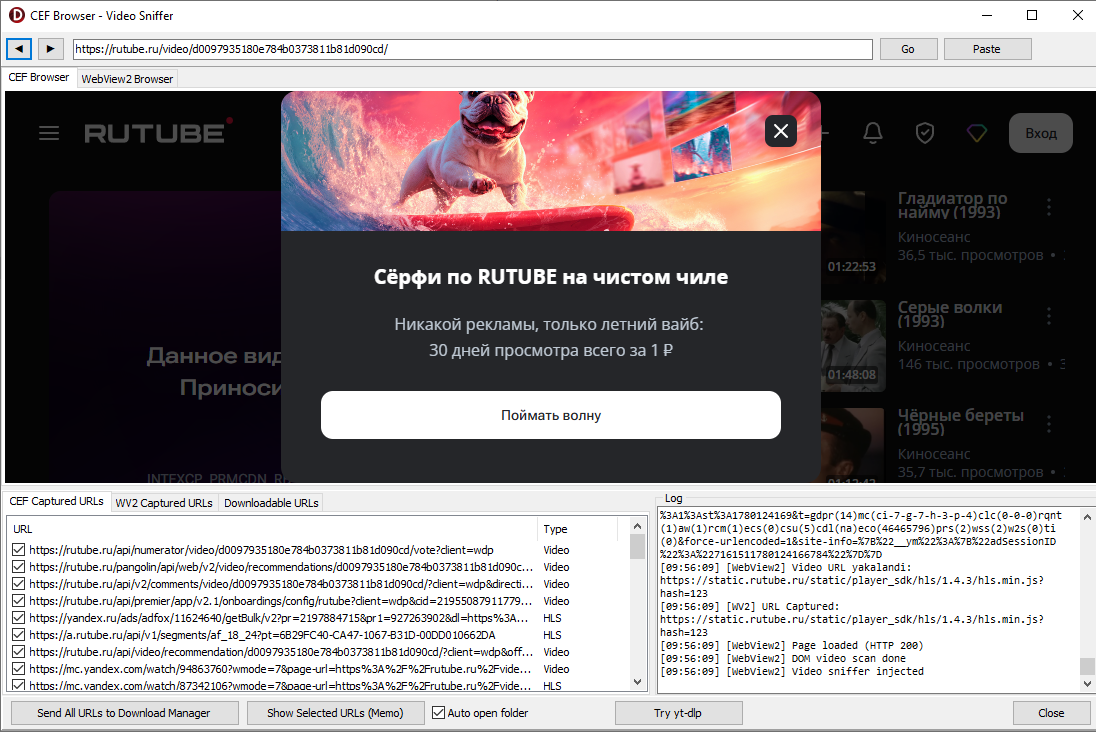Open Гладиатор по найму (1993) title link
Viewport: 1096px width, 732px height.
coord(952,206)
